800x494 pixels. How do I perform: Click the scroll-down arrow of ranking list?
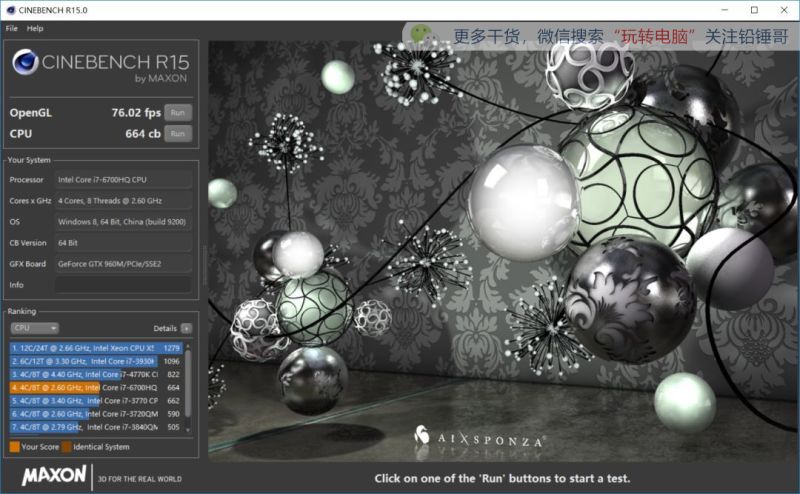[x=188, y=430]
